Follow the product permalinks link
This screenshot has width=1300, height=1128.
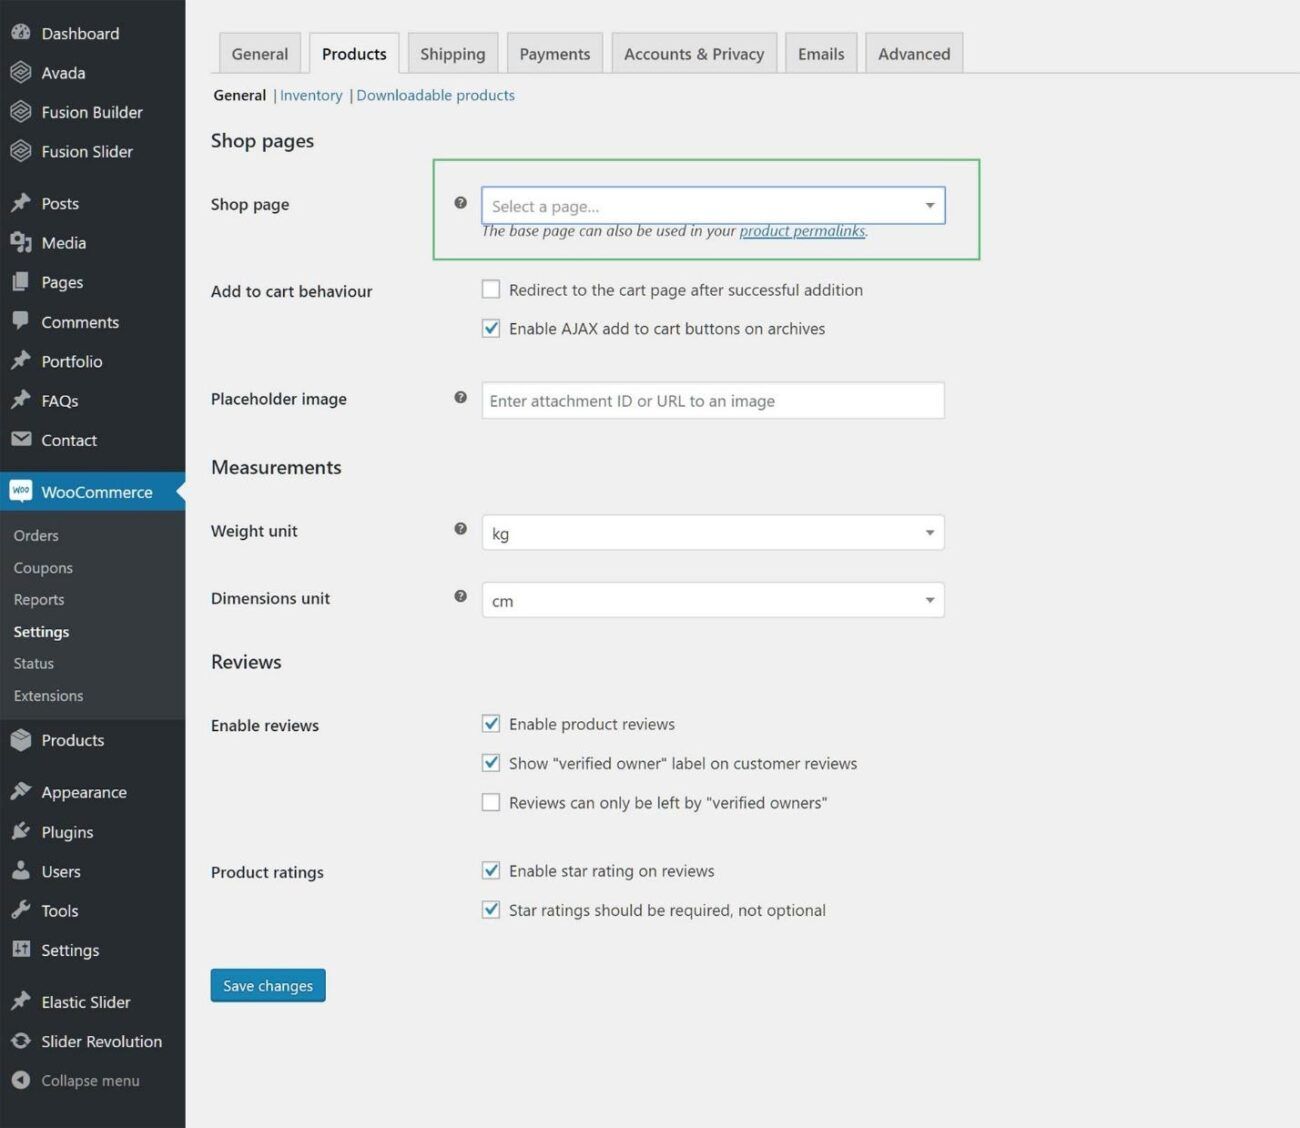pyautogui.click(x=802, y=231)
